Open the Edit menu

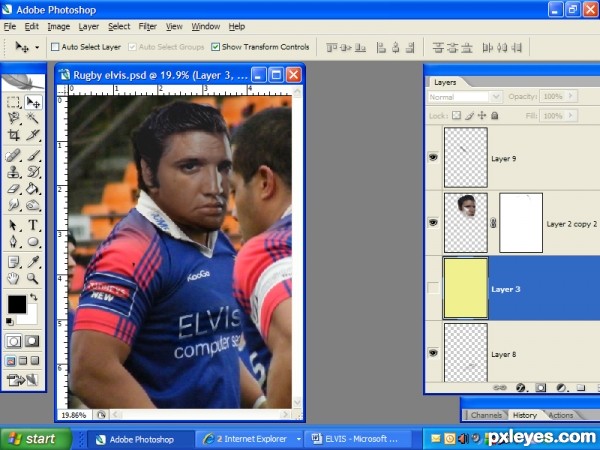[32, 26]
